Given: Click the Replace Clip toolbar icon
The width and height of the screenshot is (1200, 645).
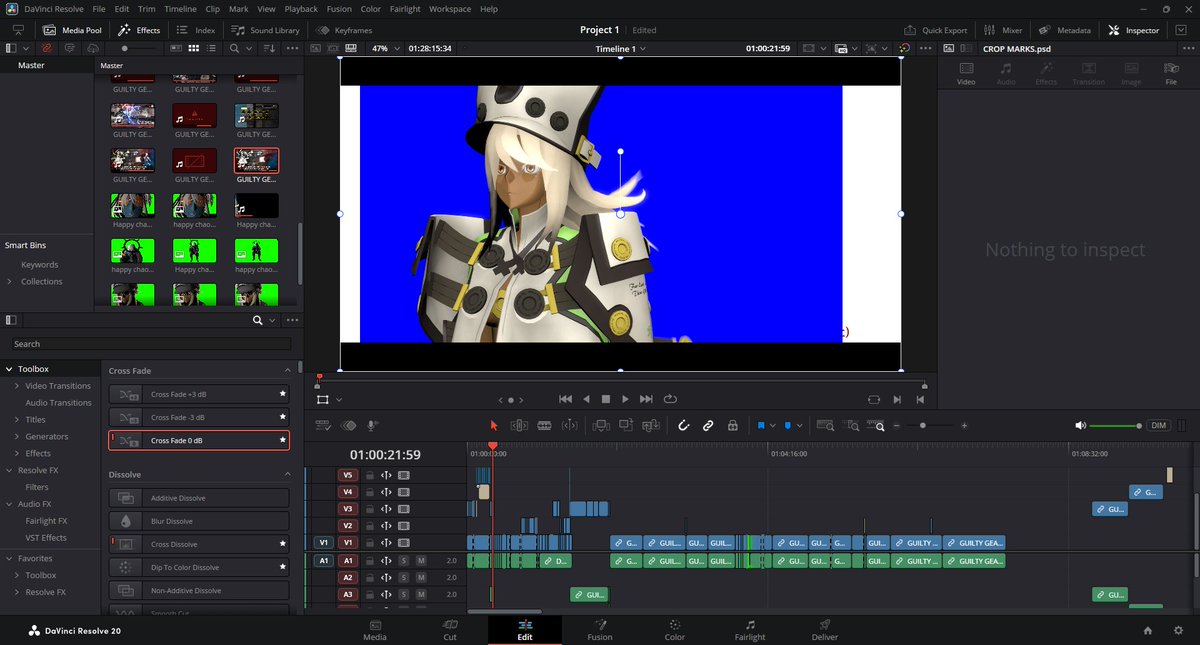Looking at the screenshot, I should click(x=651, y=425).
